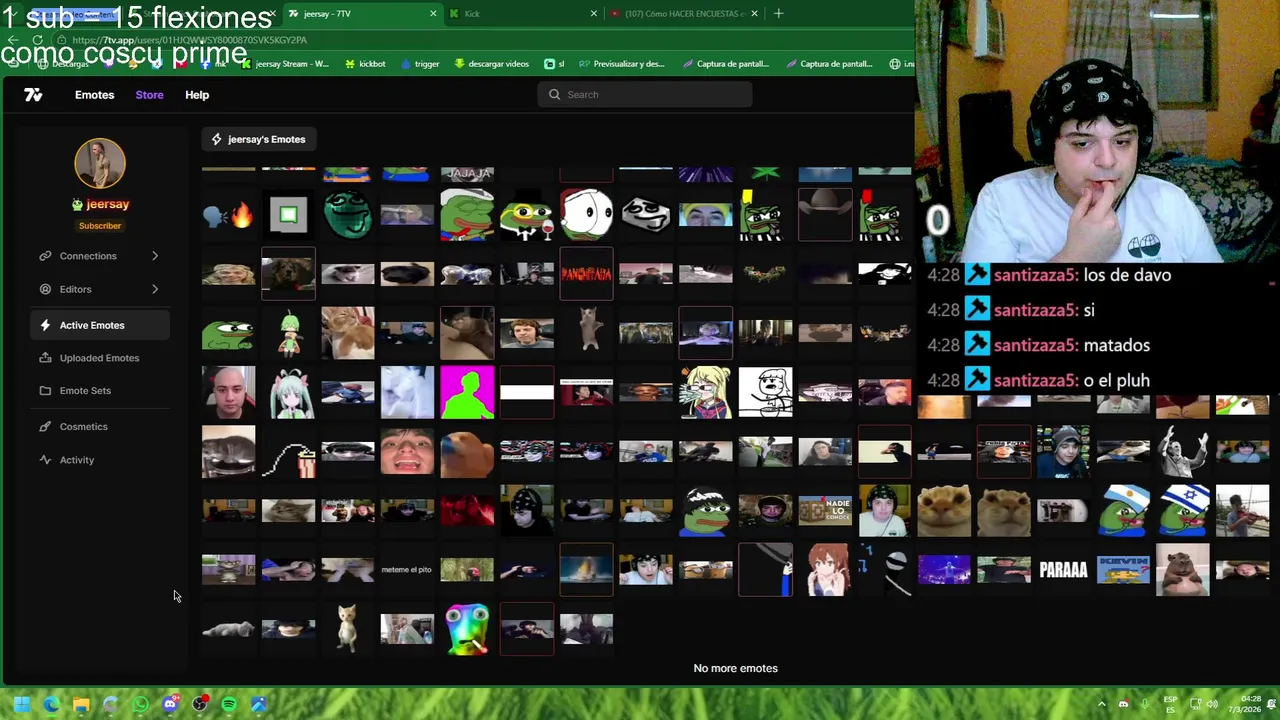Select the bald man face emote
Image resolution: width=1280 pixels, height=720 pixels.
tap(228, 392)
